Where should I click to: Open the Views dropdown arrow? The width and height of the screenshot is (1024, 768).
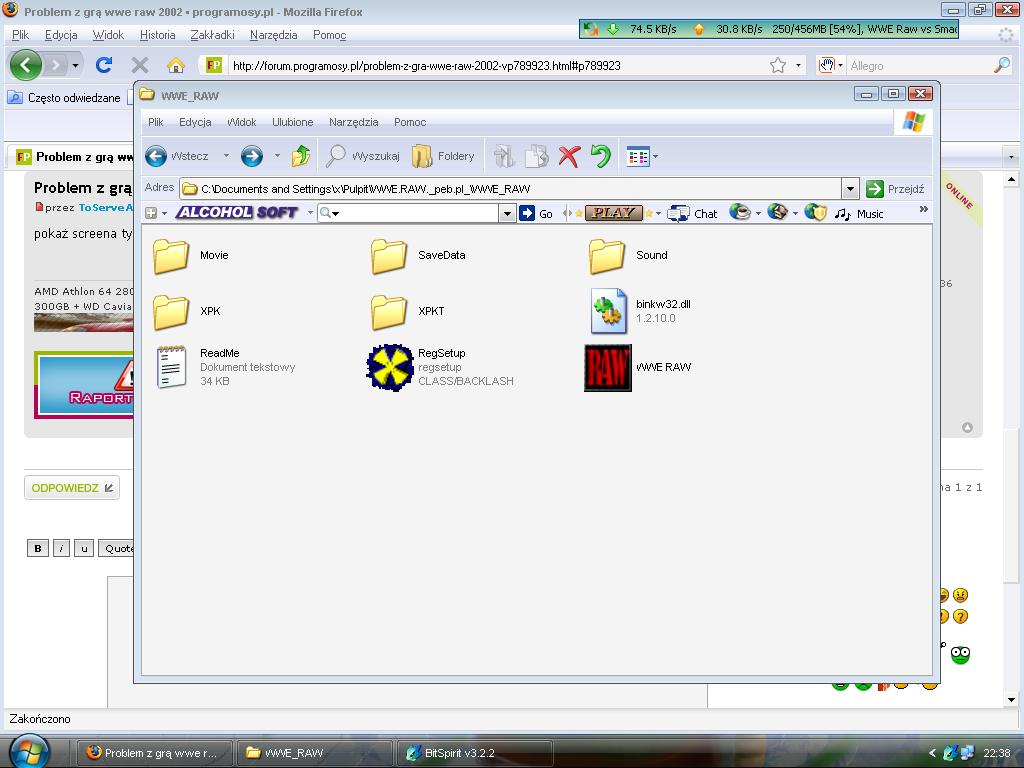click(656, 156)
